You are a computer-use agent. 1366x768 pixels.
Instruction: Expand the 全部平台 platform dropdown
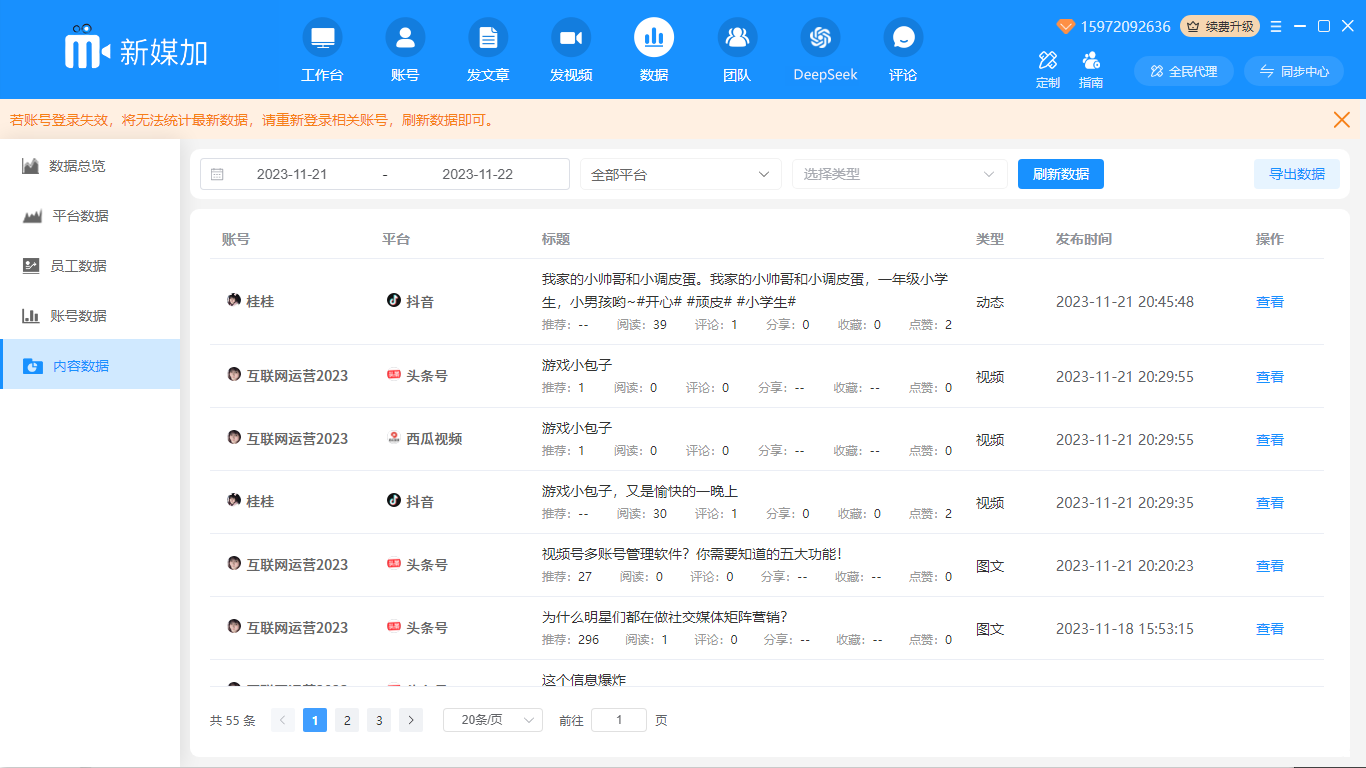click(680, 174)
